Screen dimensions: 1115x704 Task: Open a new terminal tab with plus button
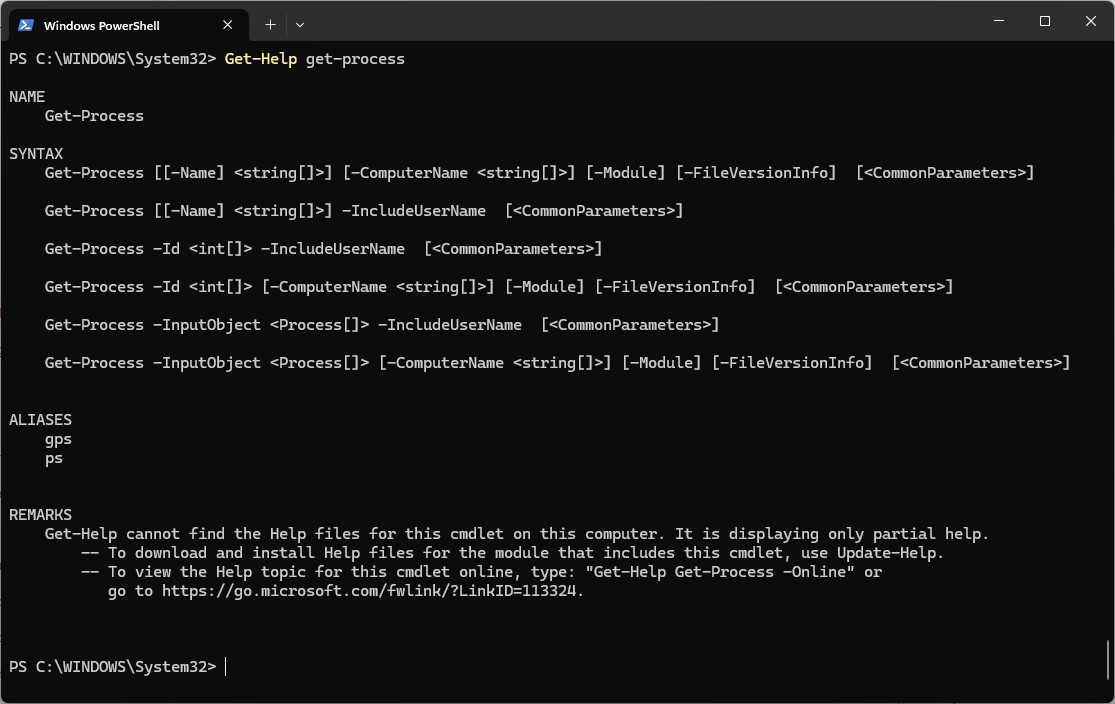pyautogui.click(x=269, y=24)
